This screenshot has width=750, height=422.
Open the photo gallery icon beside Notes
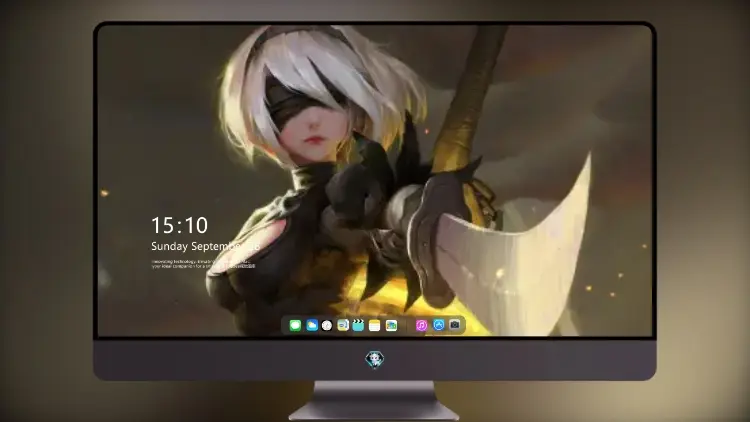tap(391, 325)
